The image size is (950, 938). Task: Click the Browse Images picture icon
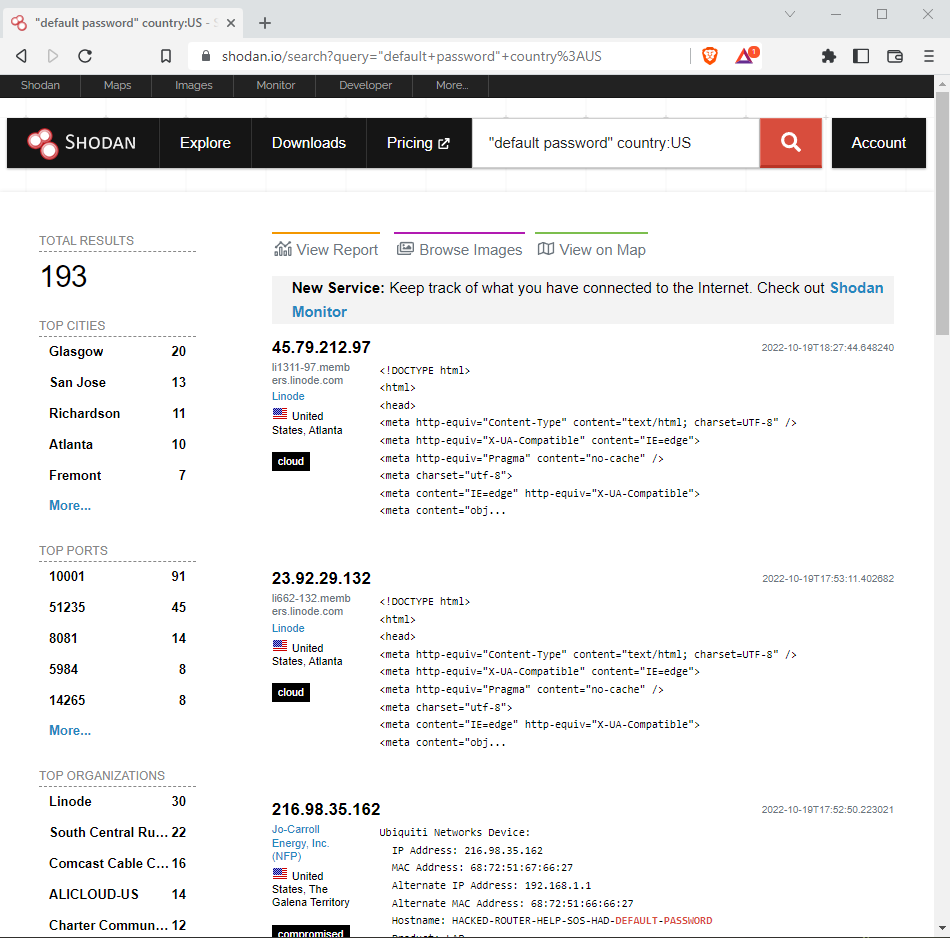pos(405,248)
